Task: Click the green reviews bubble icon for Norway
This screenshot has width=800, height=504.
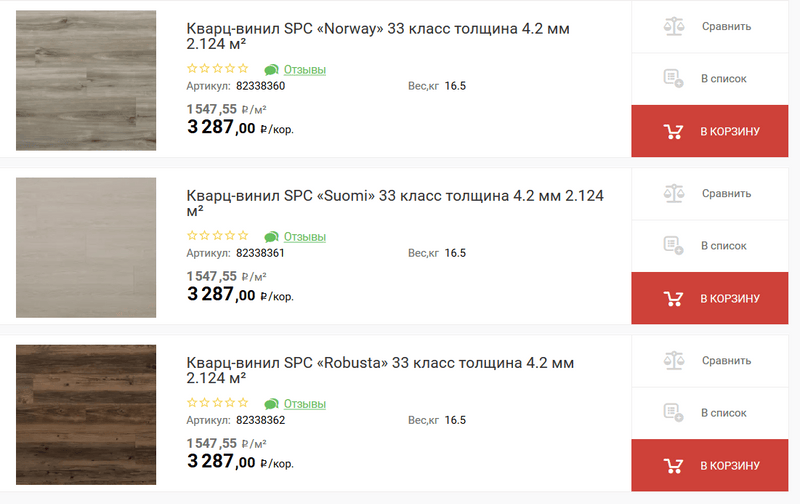Action: point(271,70)
